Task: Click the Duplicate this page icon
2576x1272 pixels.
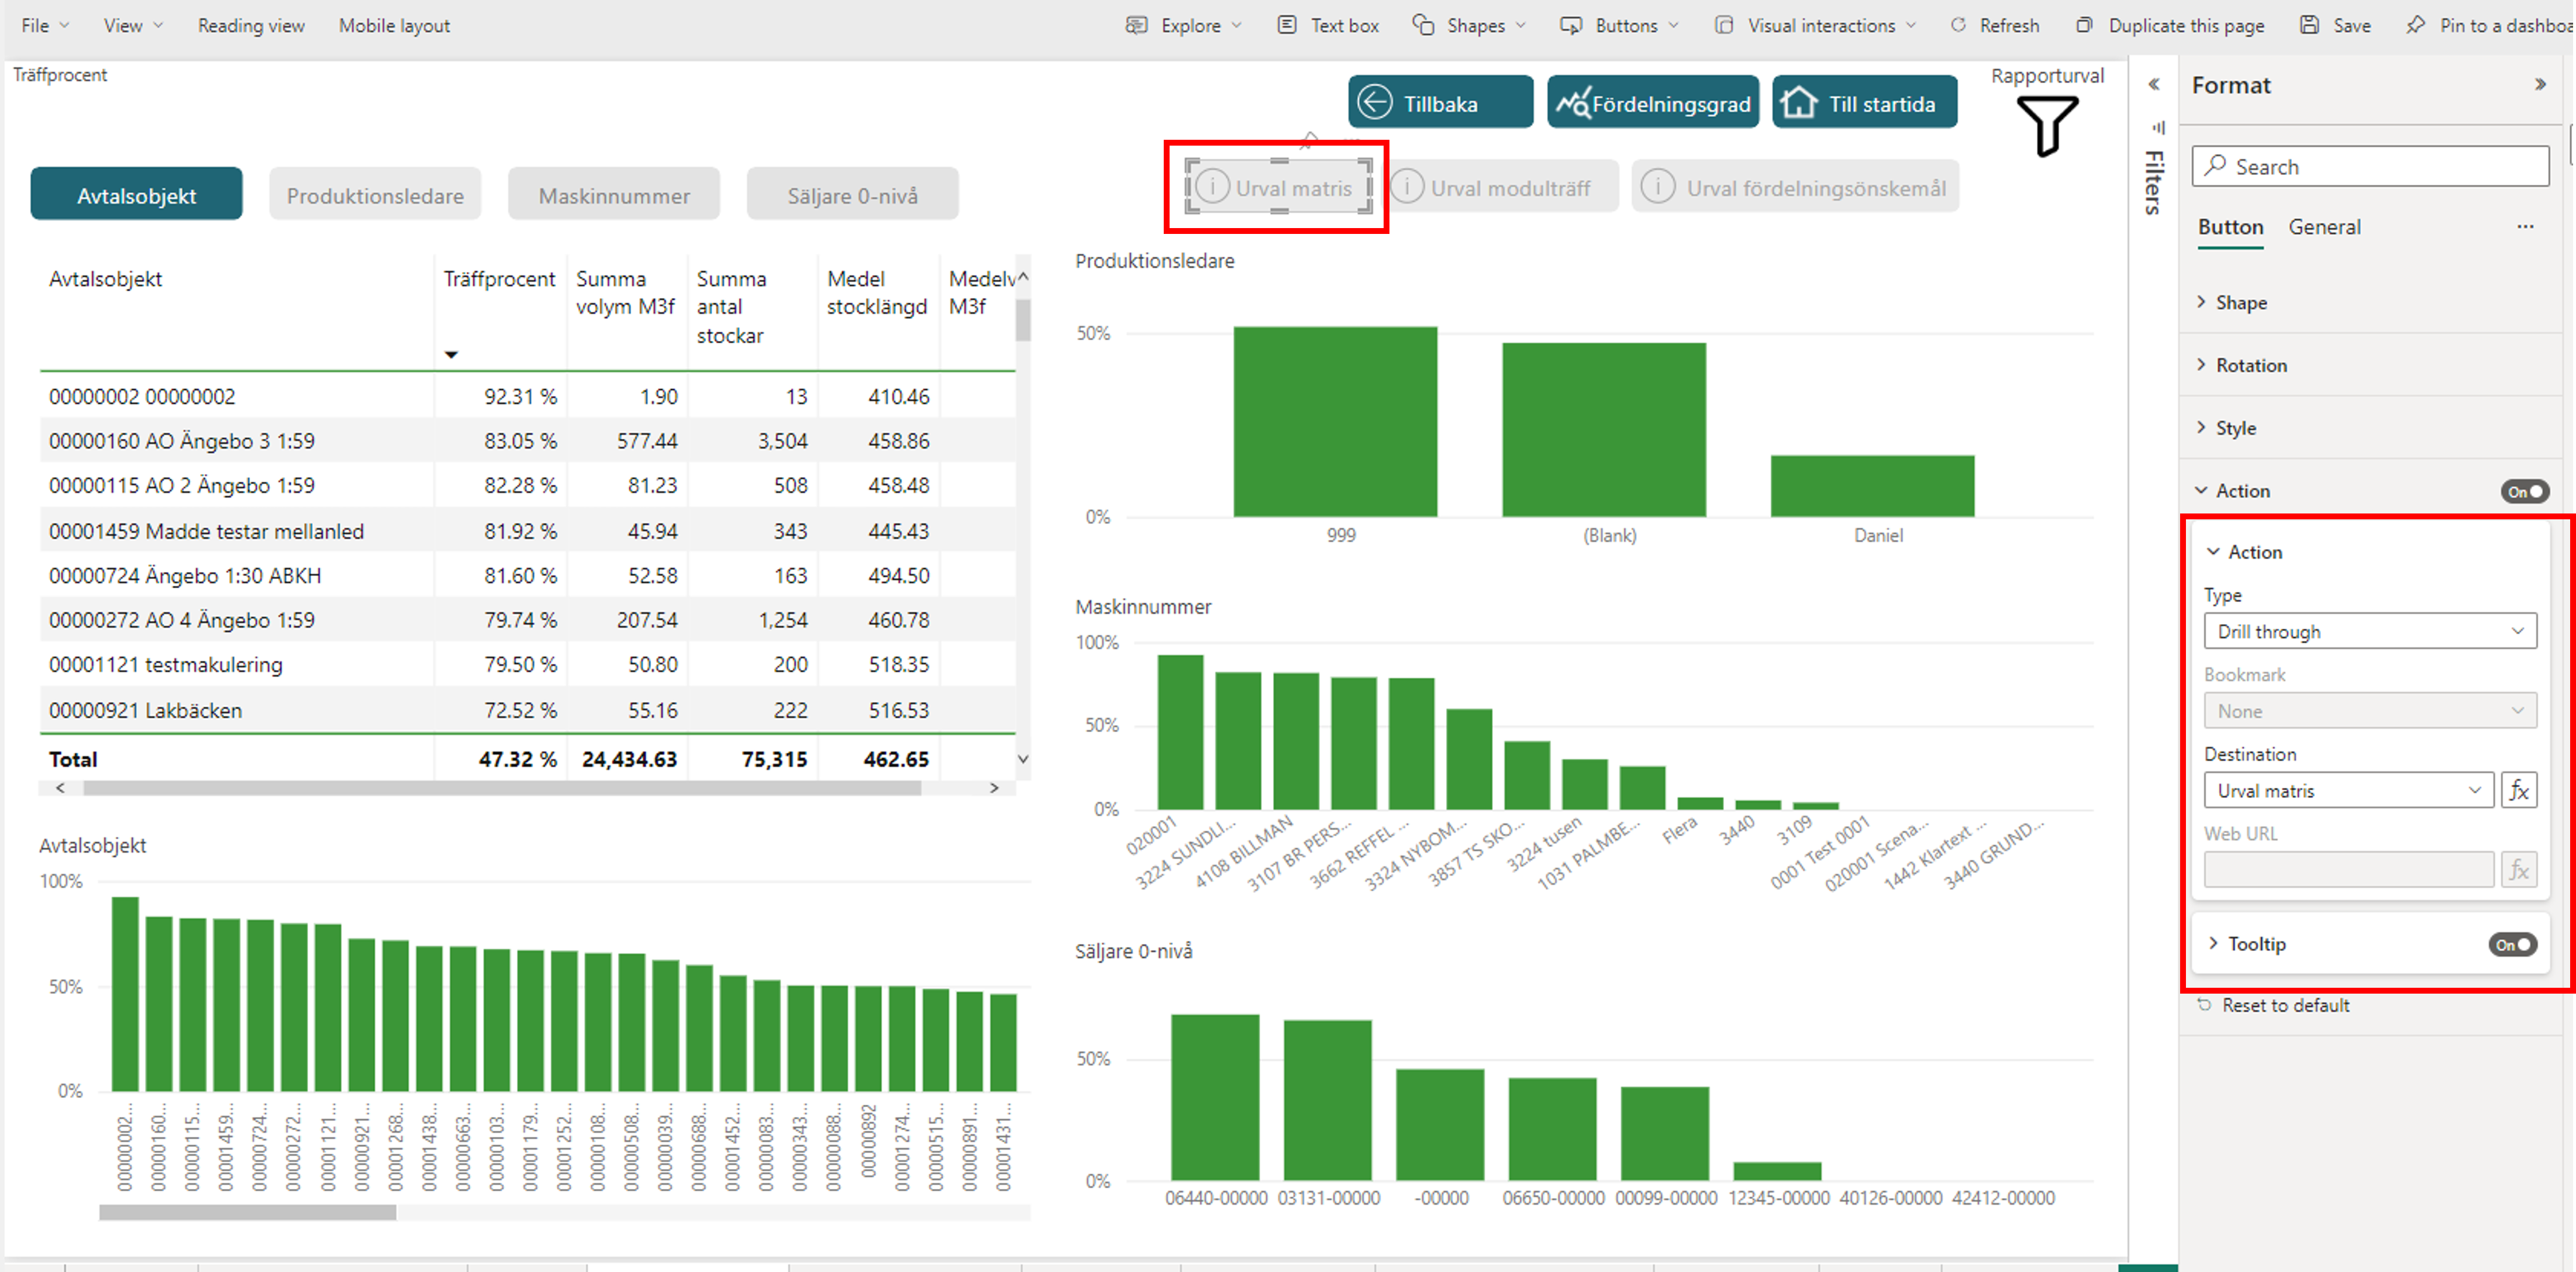Action: pos(2083,25)
